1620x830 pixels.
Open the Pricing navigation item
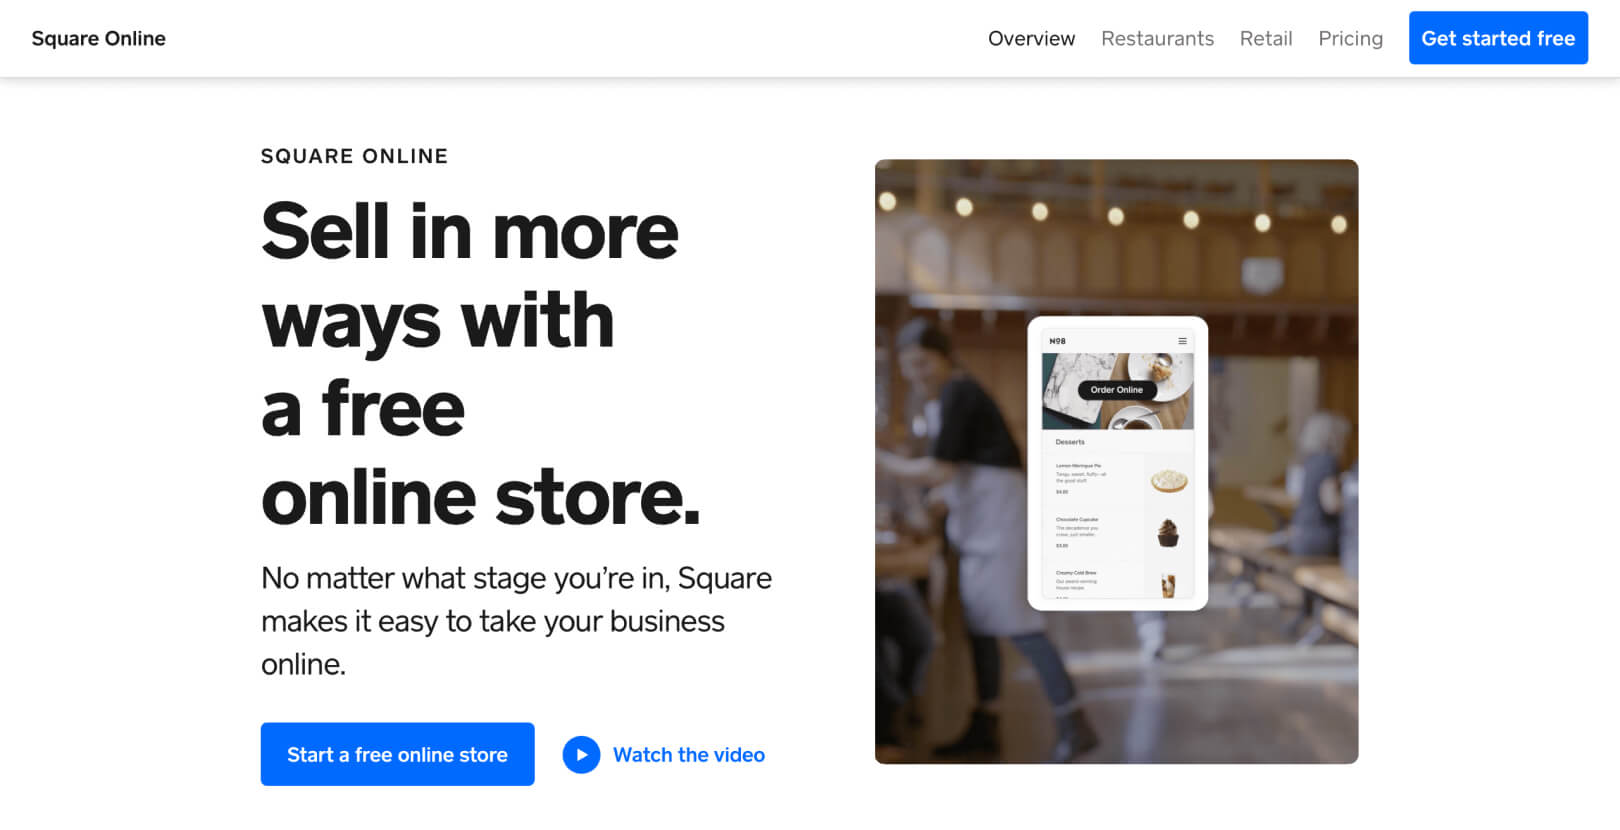click(x=1350, y=38)
